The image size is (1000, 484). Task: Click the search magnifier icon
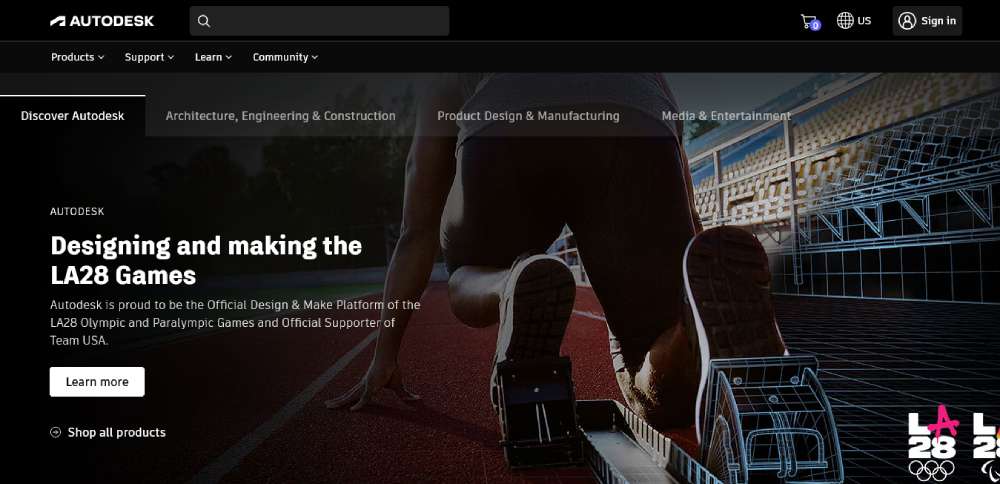coord(204,21)
